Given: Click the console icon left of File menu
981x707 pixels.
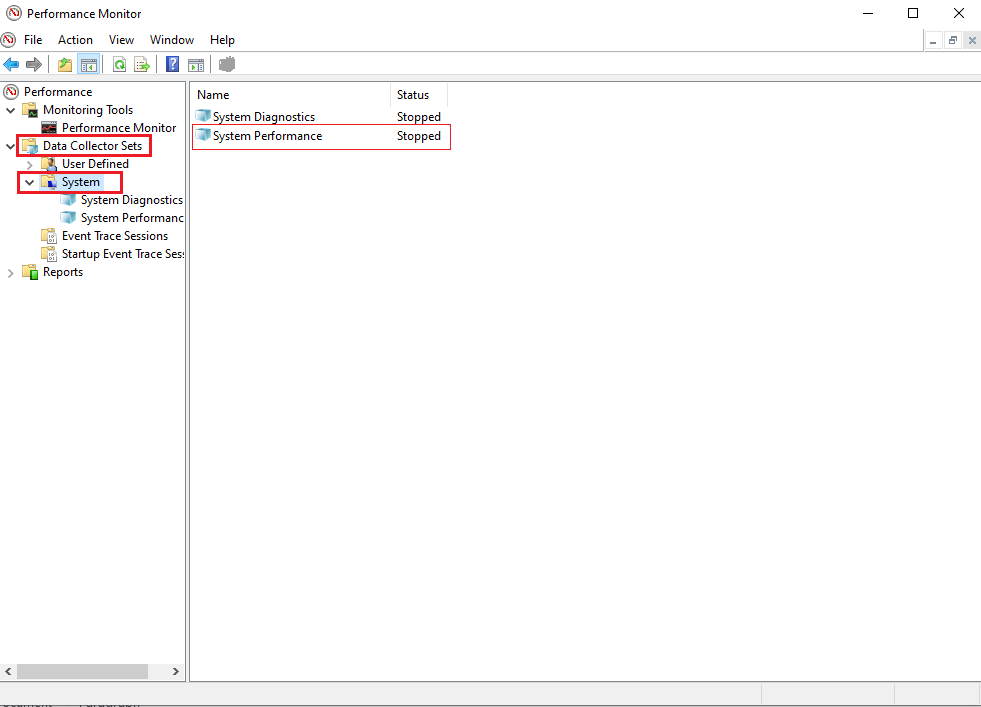Looking at the screenshot, I should pos(8,40).
